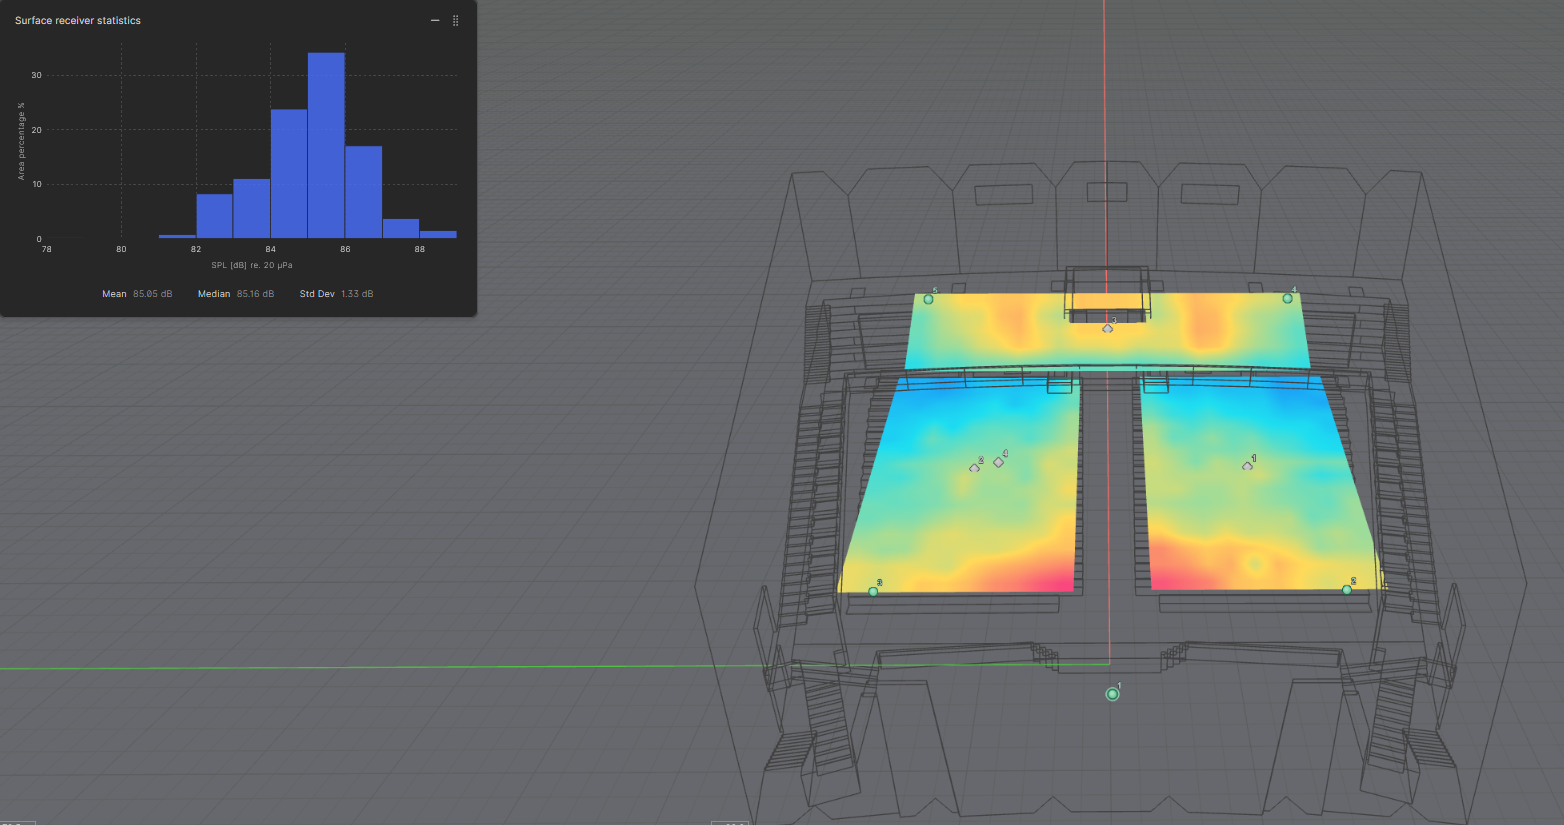The width and height of the screenshot is (1564, 825).
Task: Click the histogram bar between 82 and 83 dB
Action: pyautogui.click(x=214, y=215)
